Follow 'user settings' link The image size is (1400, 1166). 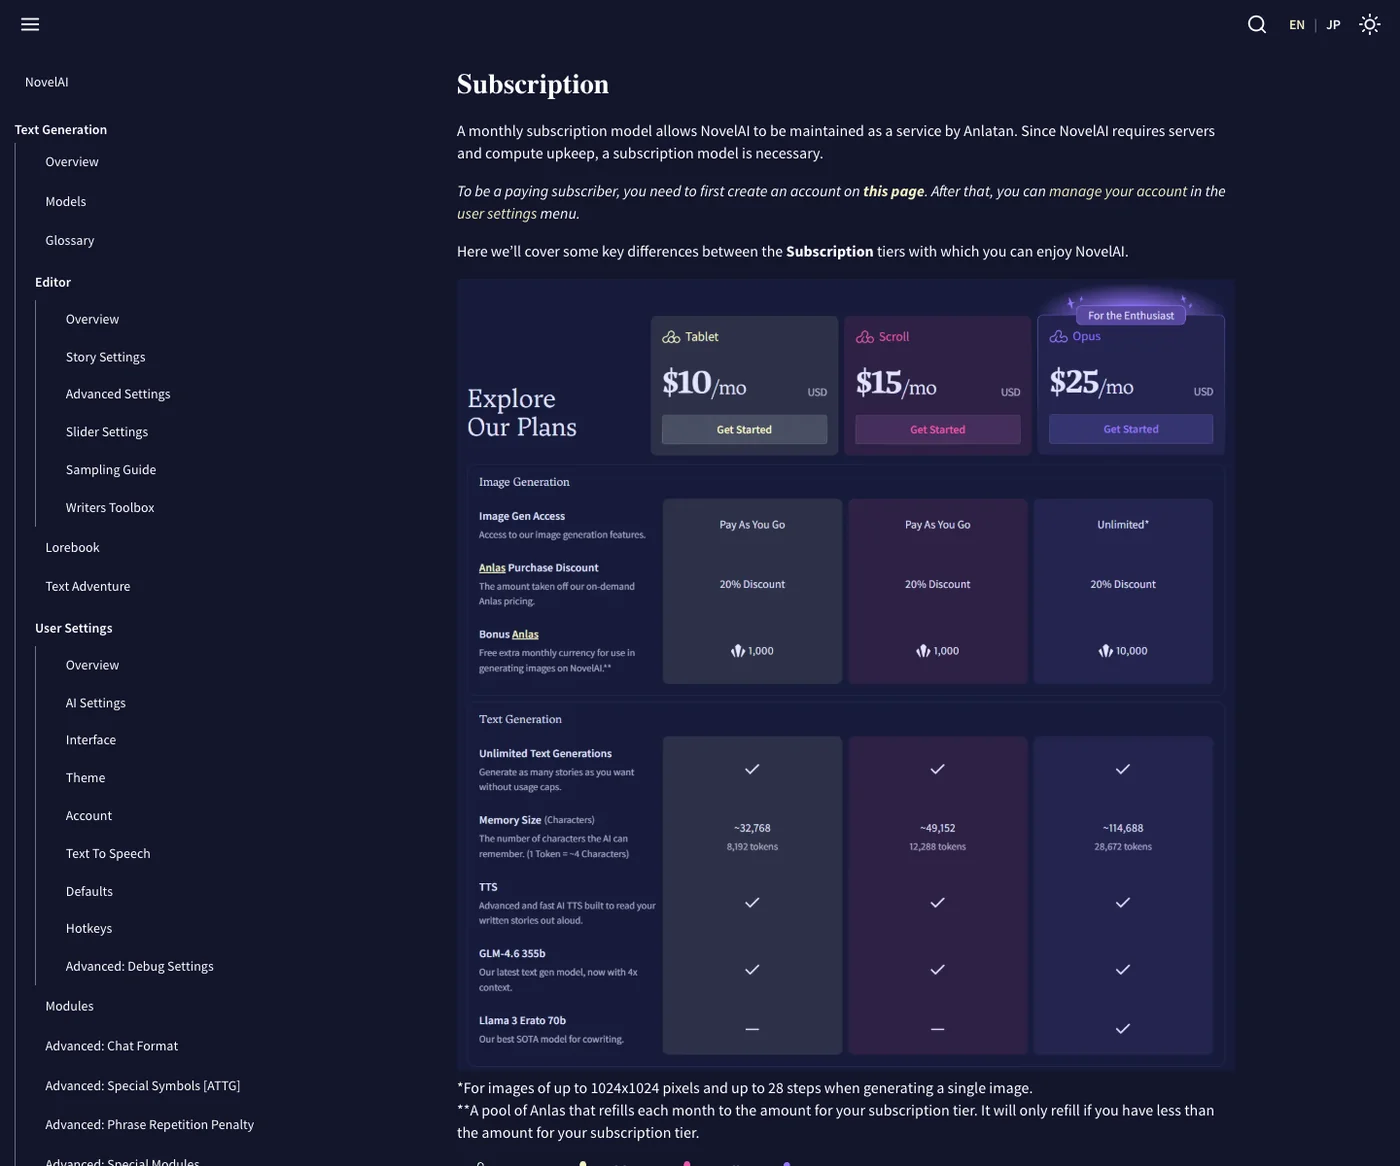pyautogui.click(x=497, y=213)
